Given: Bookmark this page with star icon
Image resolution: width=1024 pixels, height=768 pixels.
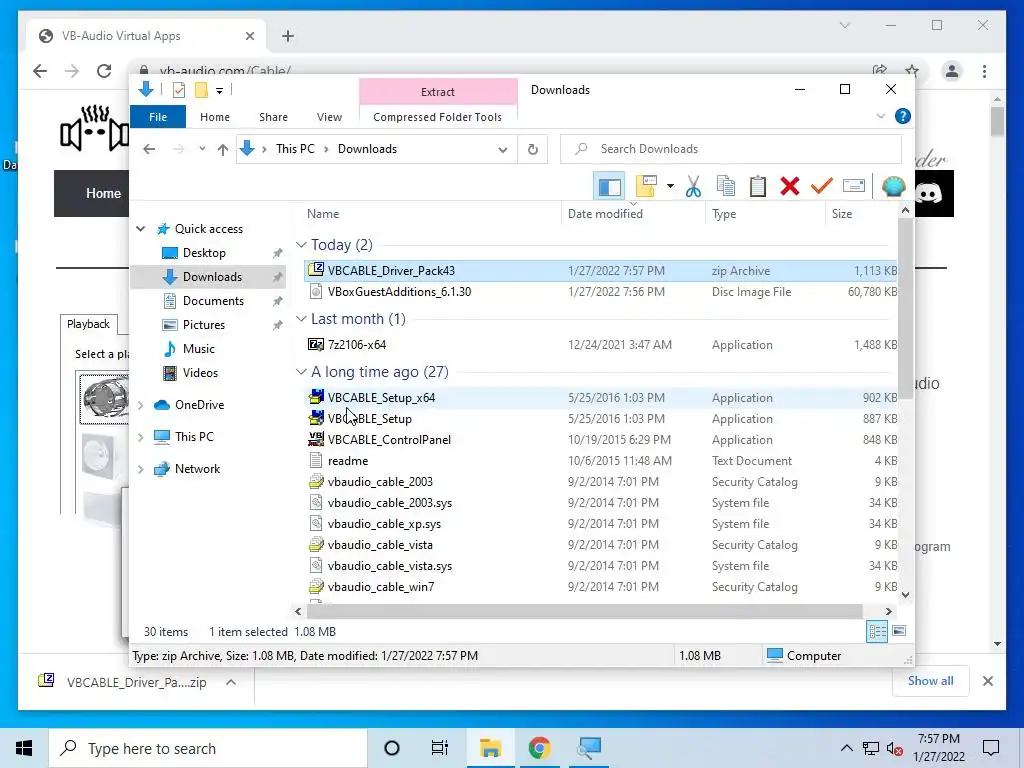Looking at the screenshot, I should [x=912, y=71].
